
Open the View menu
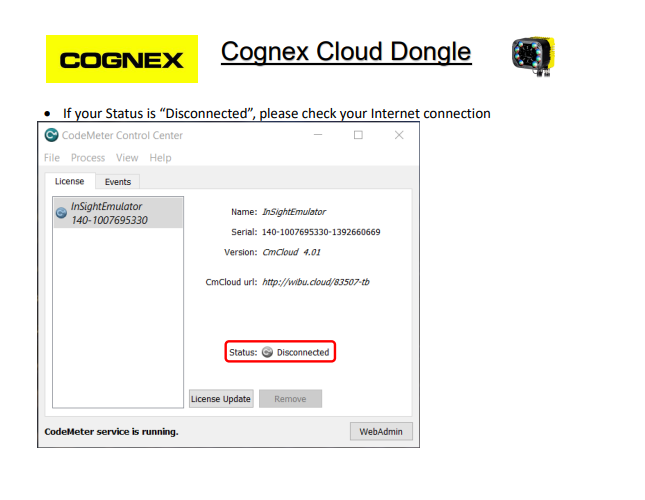[127, 158]
